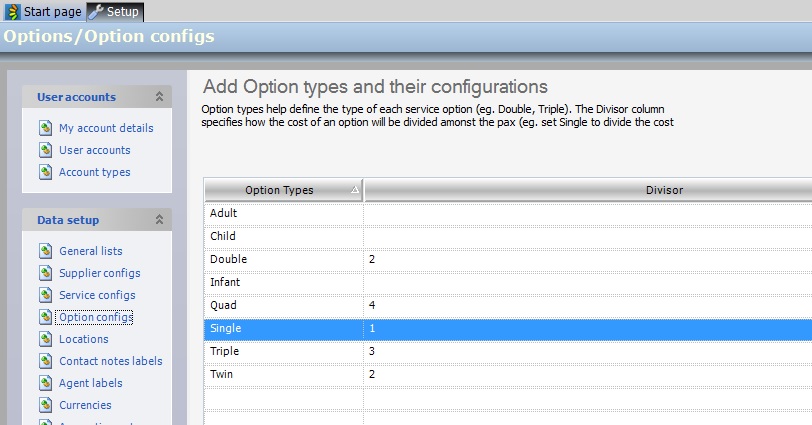Click the icon next to Account types
This screenshot has height=425, width=812.
click(45, 172)
